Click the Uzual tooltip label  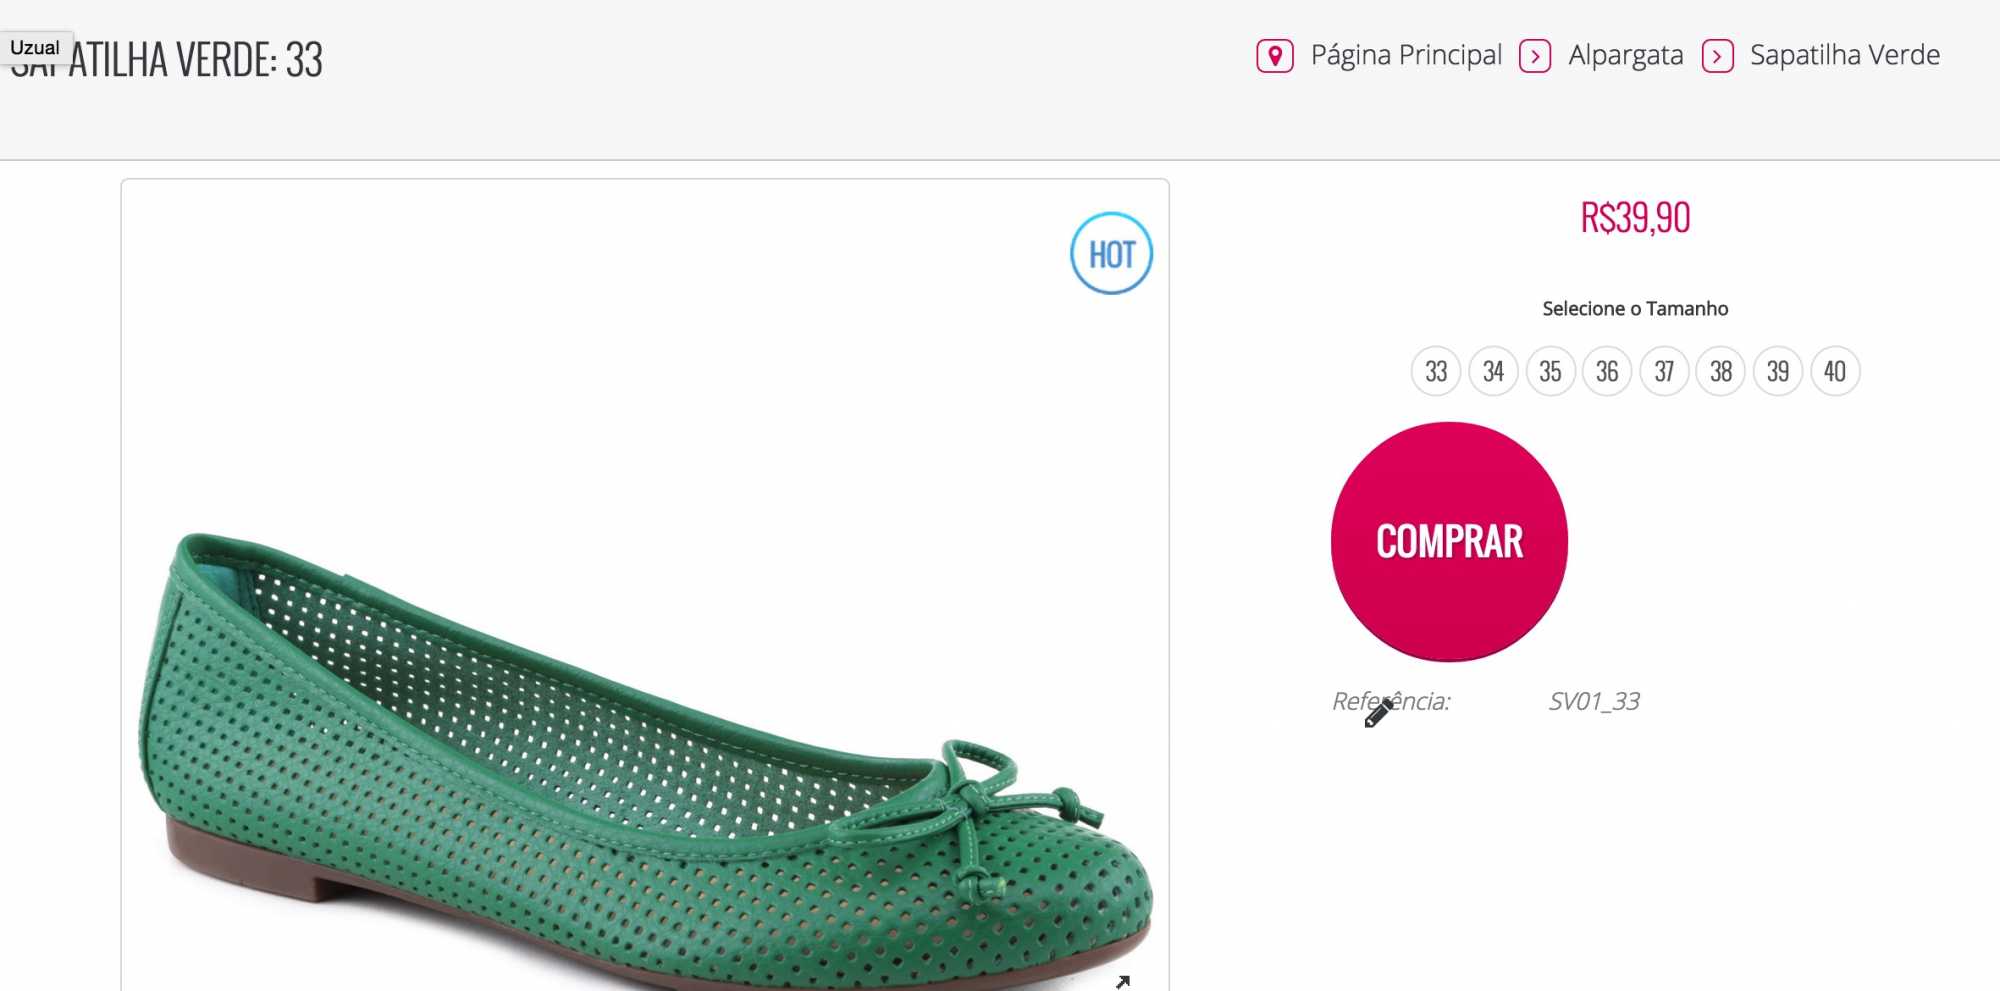click(x=35, y=47)
